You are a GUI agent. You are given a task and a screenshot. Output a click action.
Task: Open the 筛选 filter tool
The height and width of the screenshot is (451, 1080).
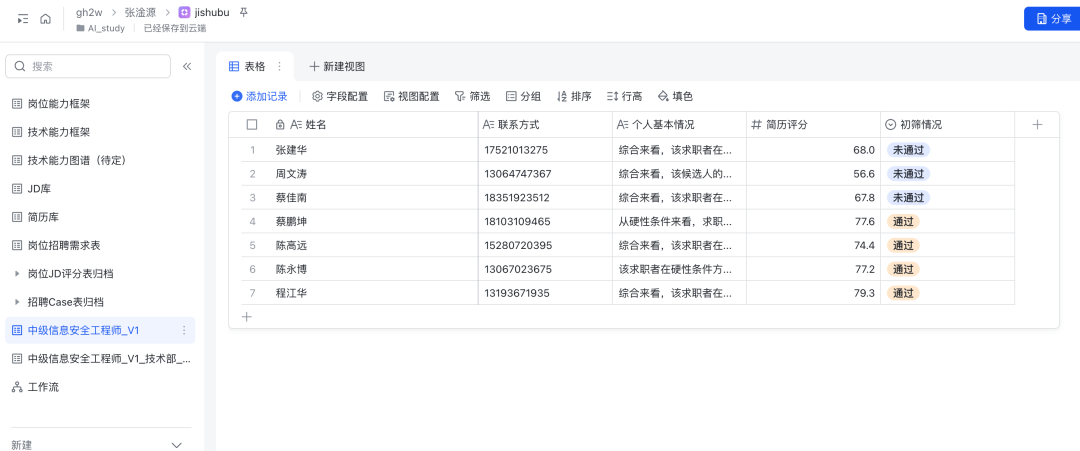pyautogui.click(x=472, y=96)
